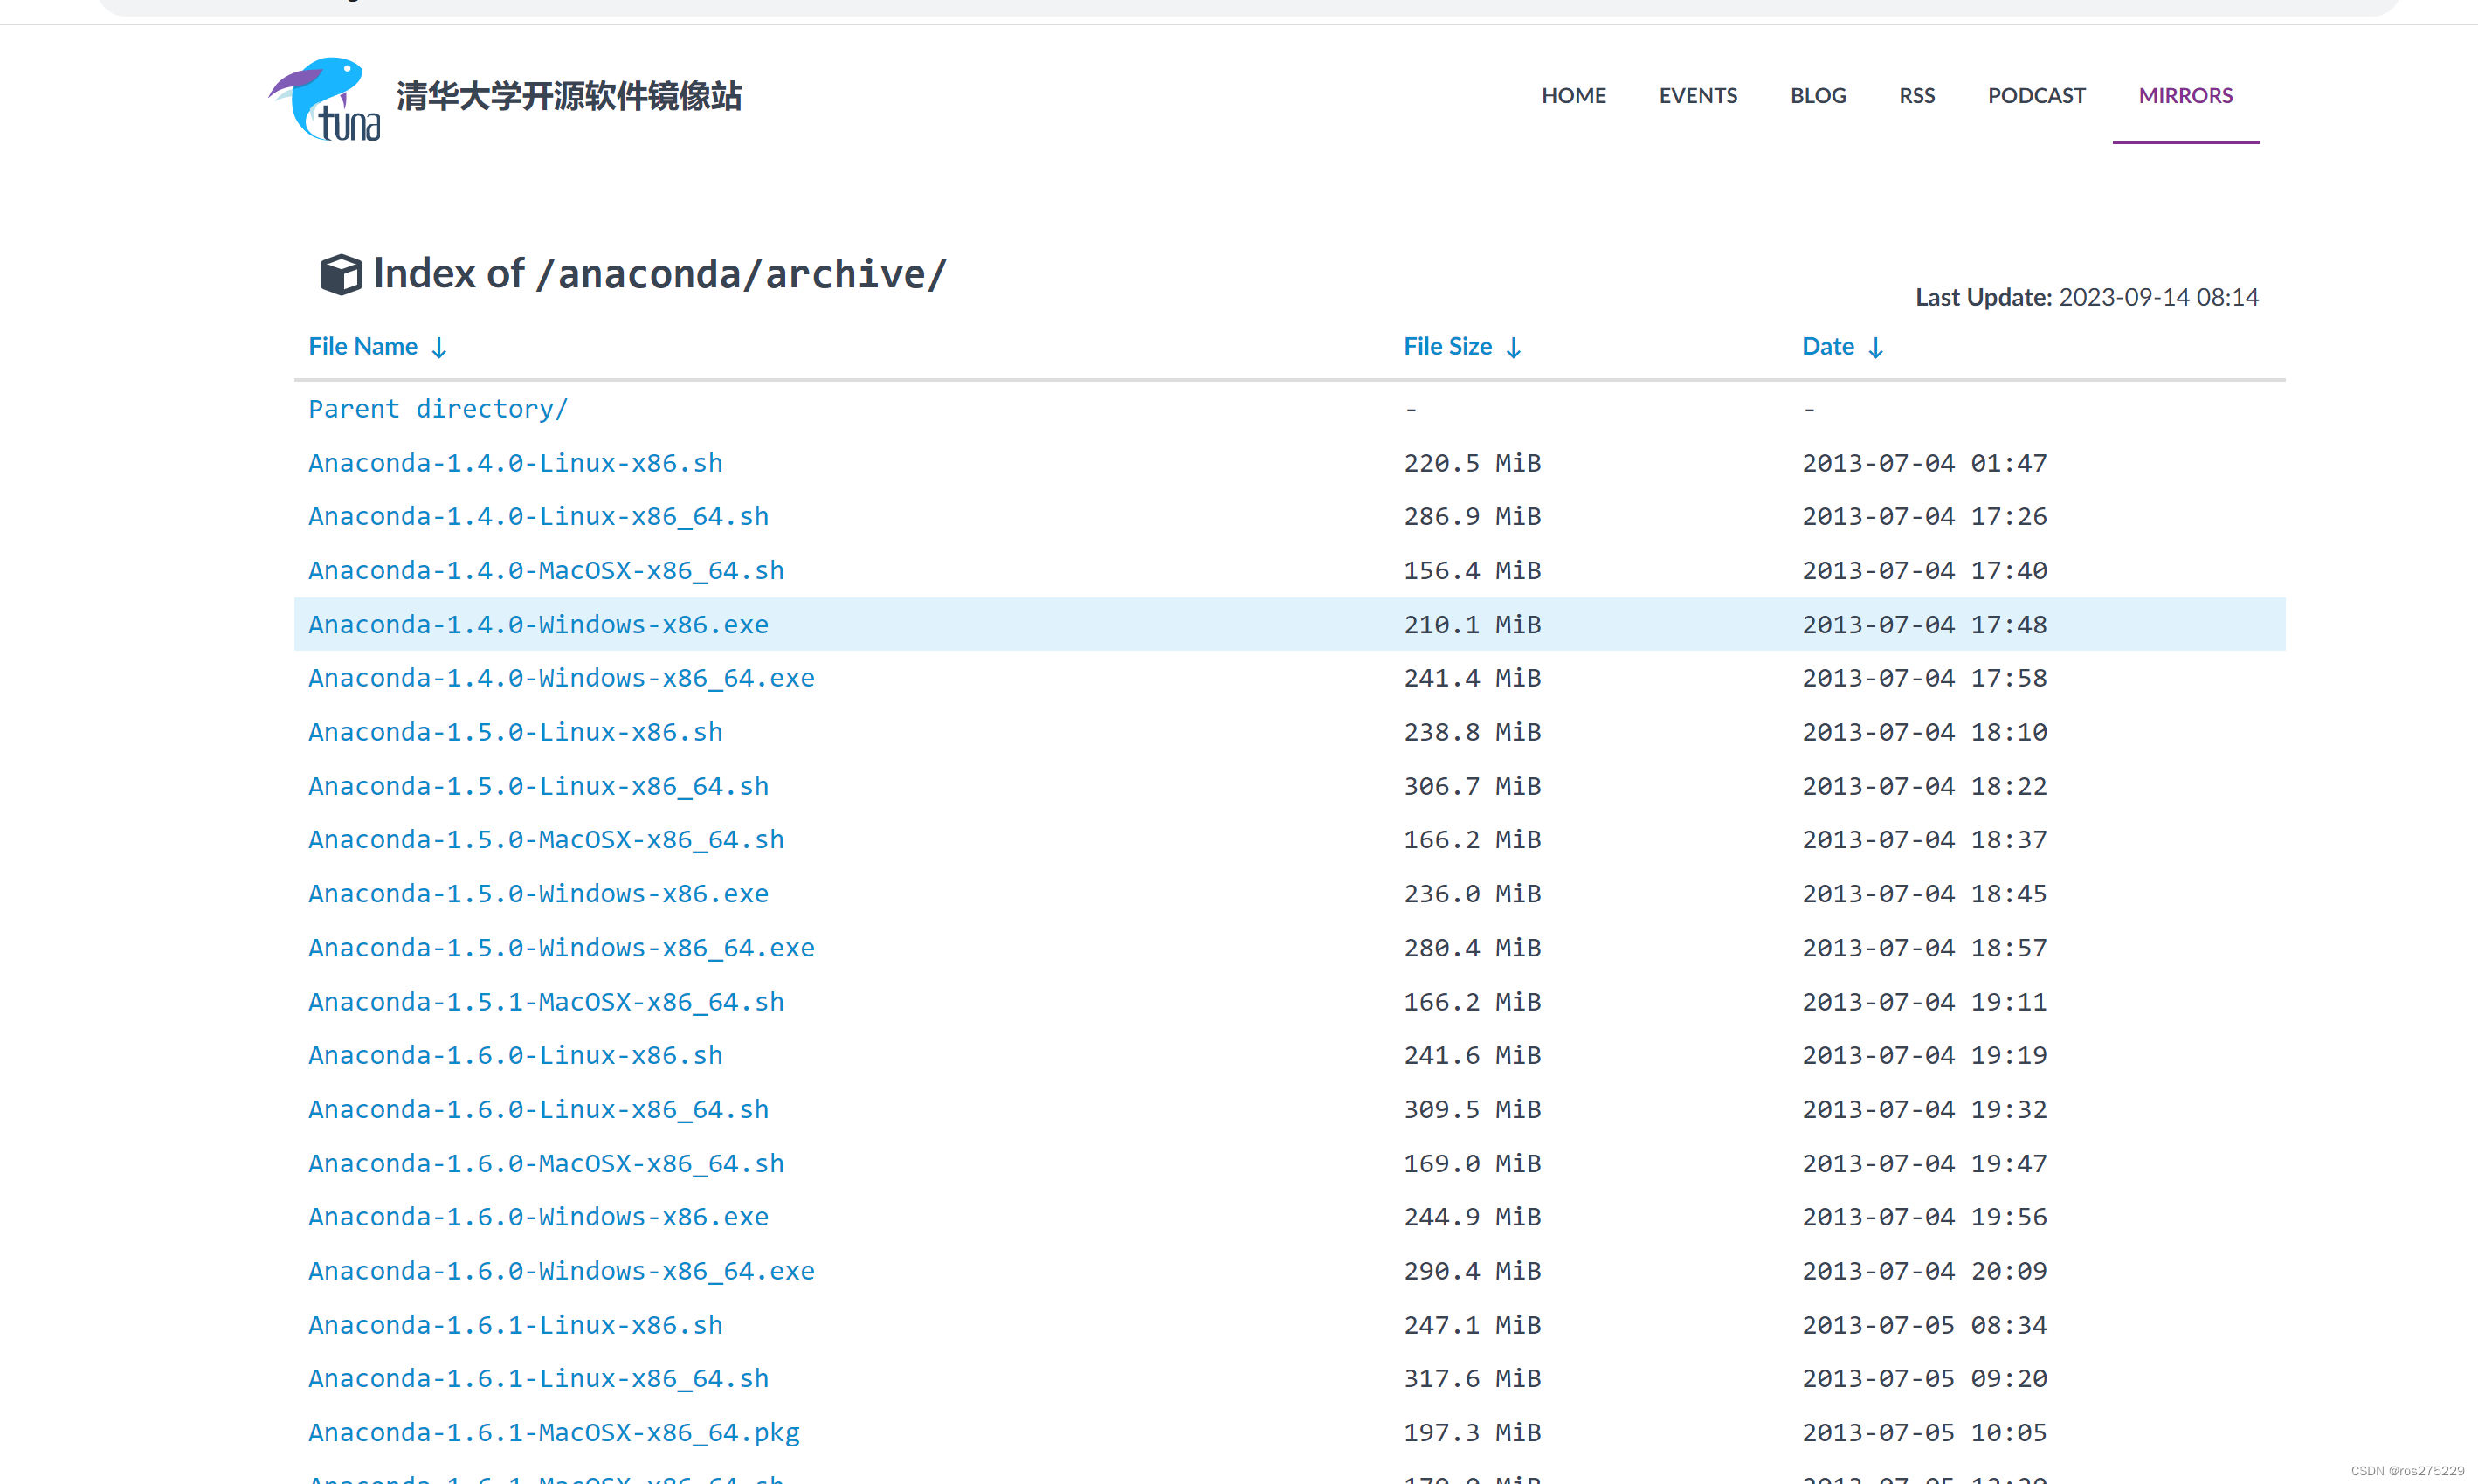Download Anaconda-1.6.0-Windows-x86_64.exe

(561, 1270)
